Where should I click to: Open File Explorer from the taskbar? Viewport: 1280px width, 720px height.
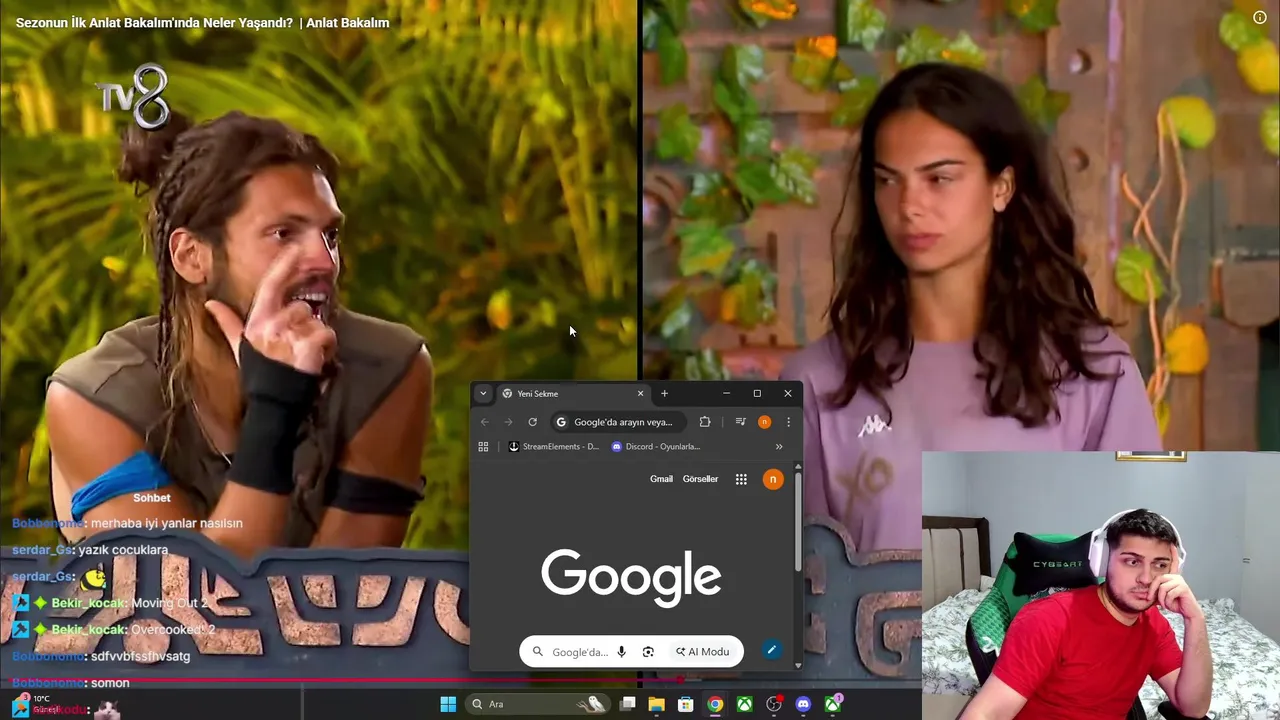(657, 704)
